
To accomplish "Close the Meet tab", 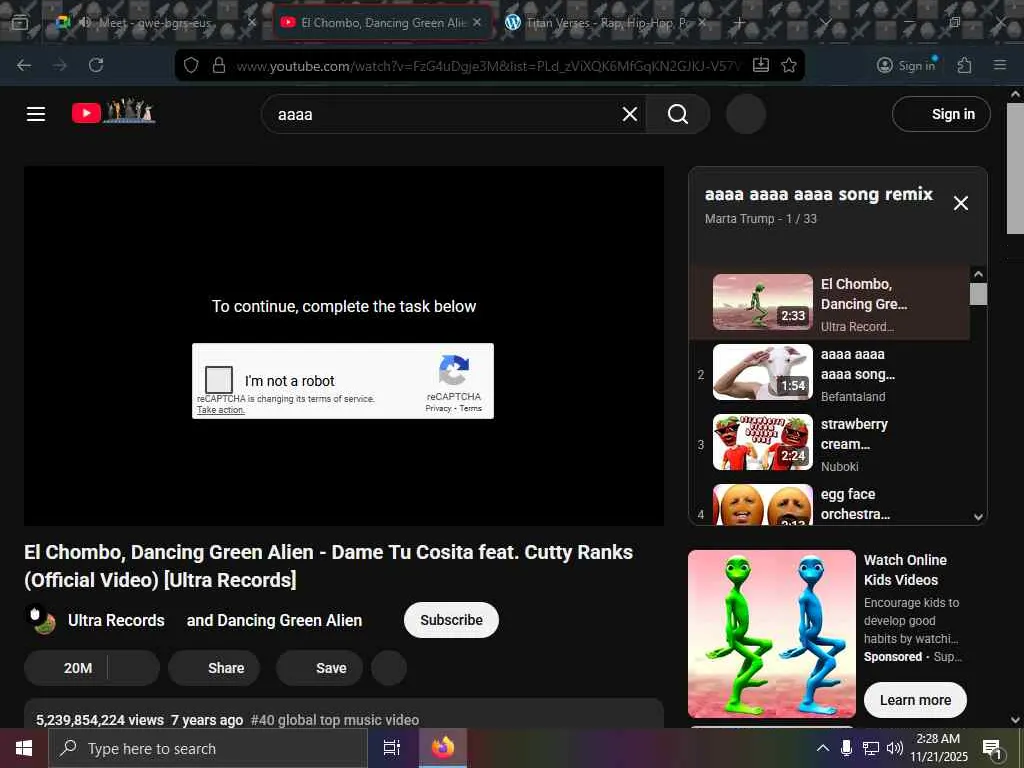I will [252, 22].
